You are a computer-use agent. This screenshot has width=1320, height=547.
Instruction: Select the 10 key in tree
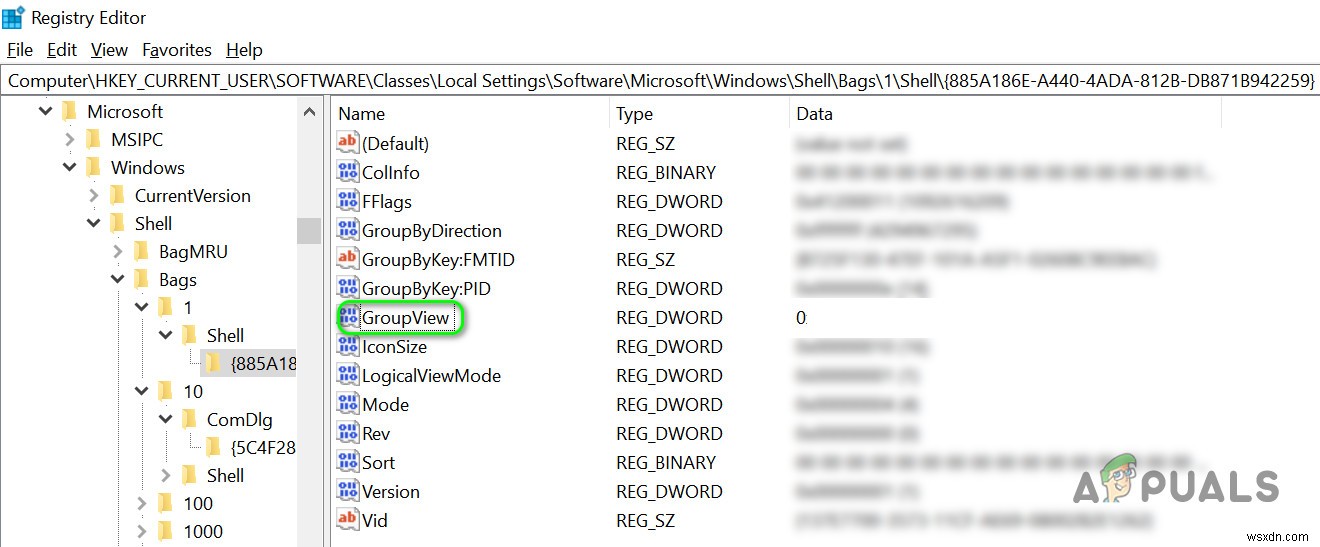pyautogui.click(x=193, y=391)
